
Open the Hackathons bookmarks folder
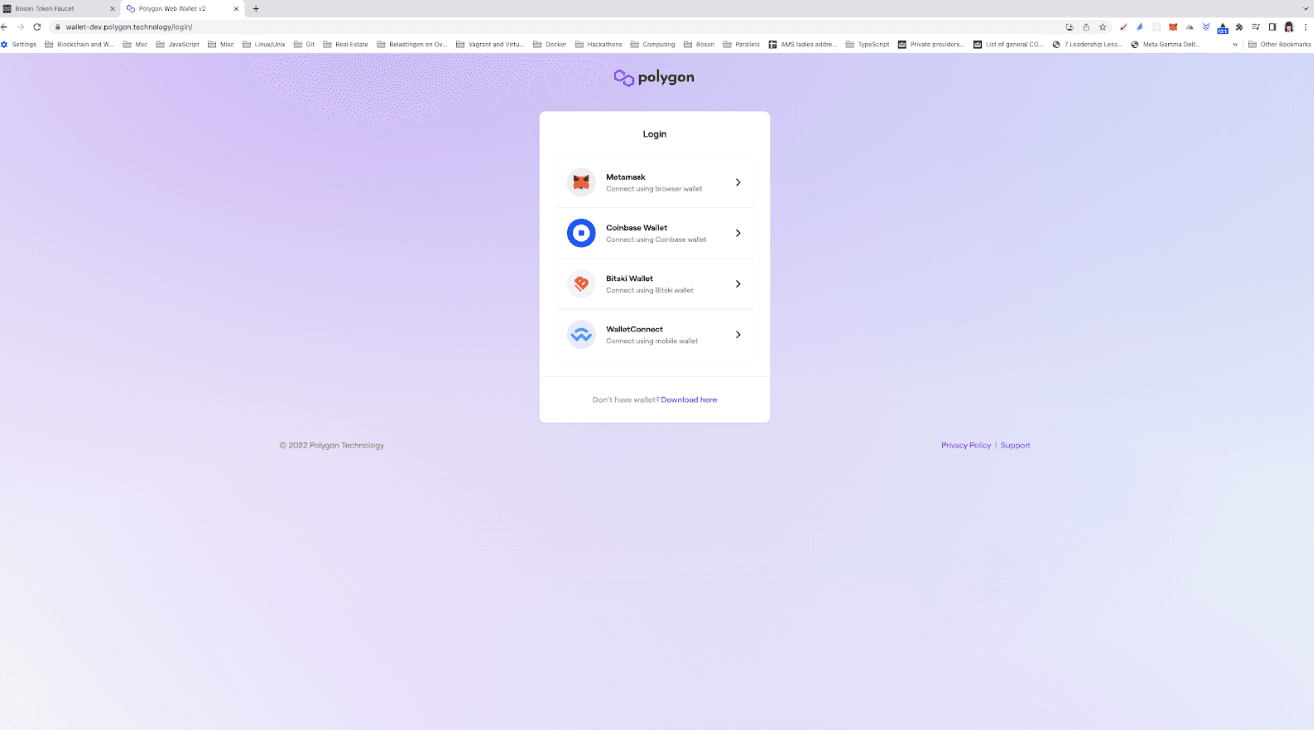pyautogui.click(x=598, y=44)
